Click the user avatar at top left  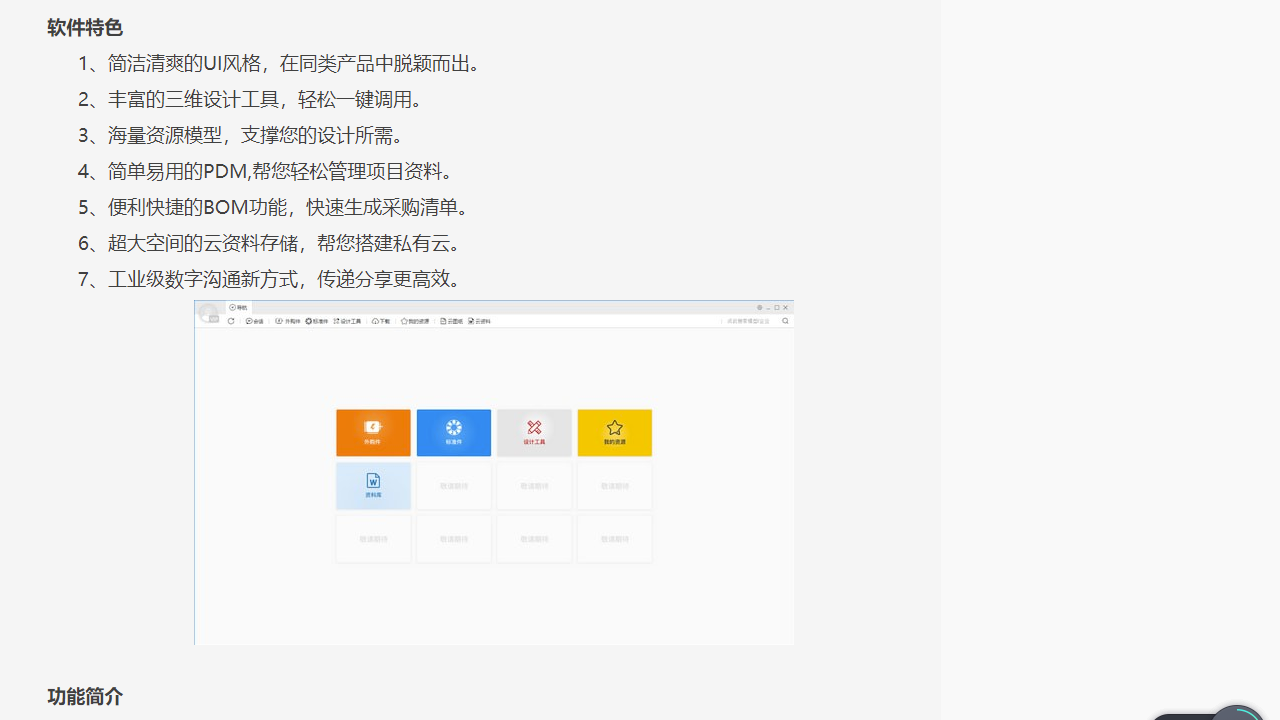pos(208,311)
